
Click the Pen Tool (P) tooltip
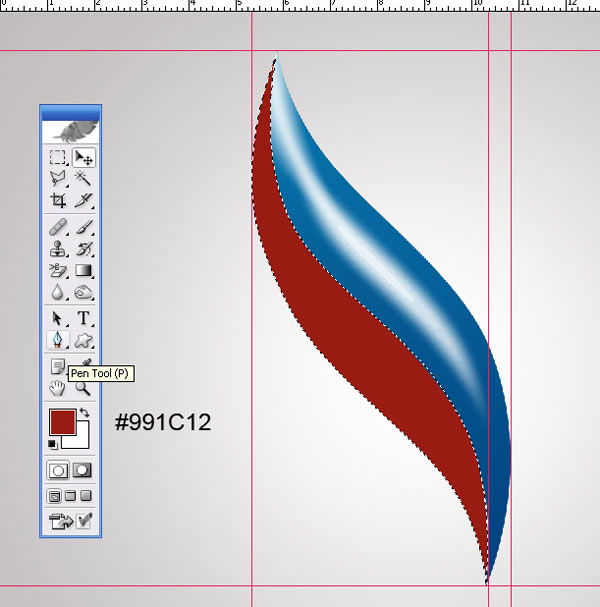coord(101,374)
